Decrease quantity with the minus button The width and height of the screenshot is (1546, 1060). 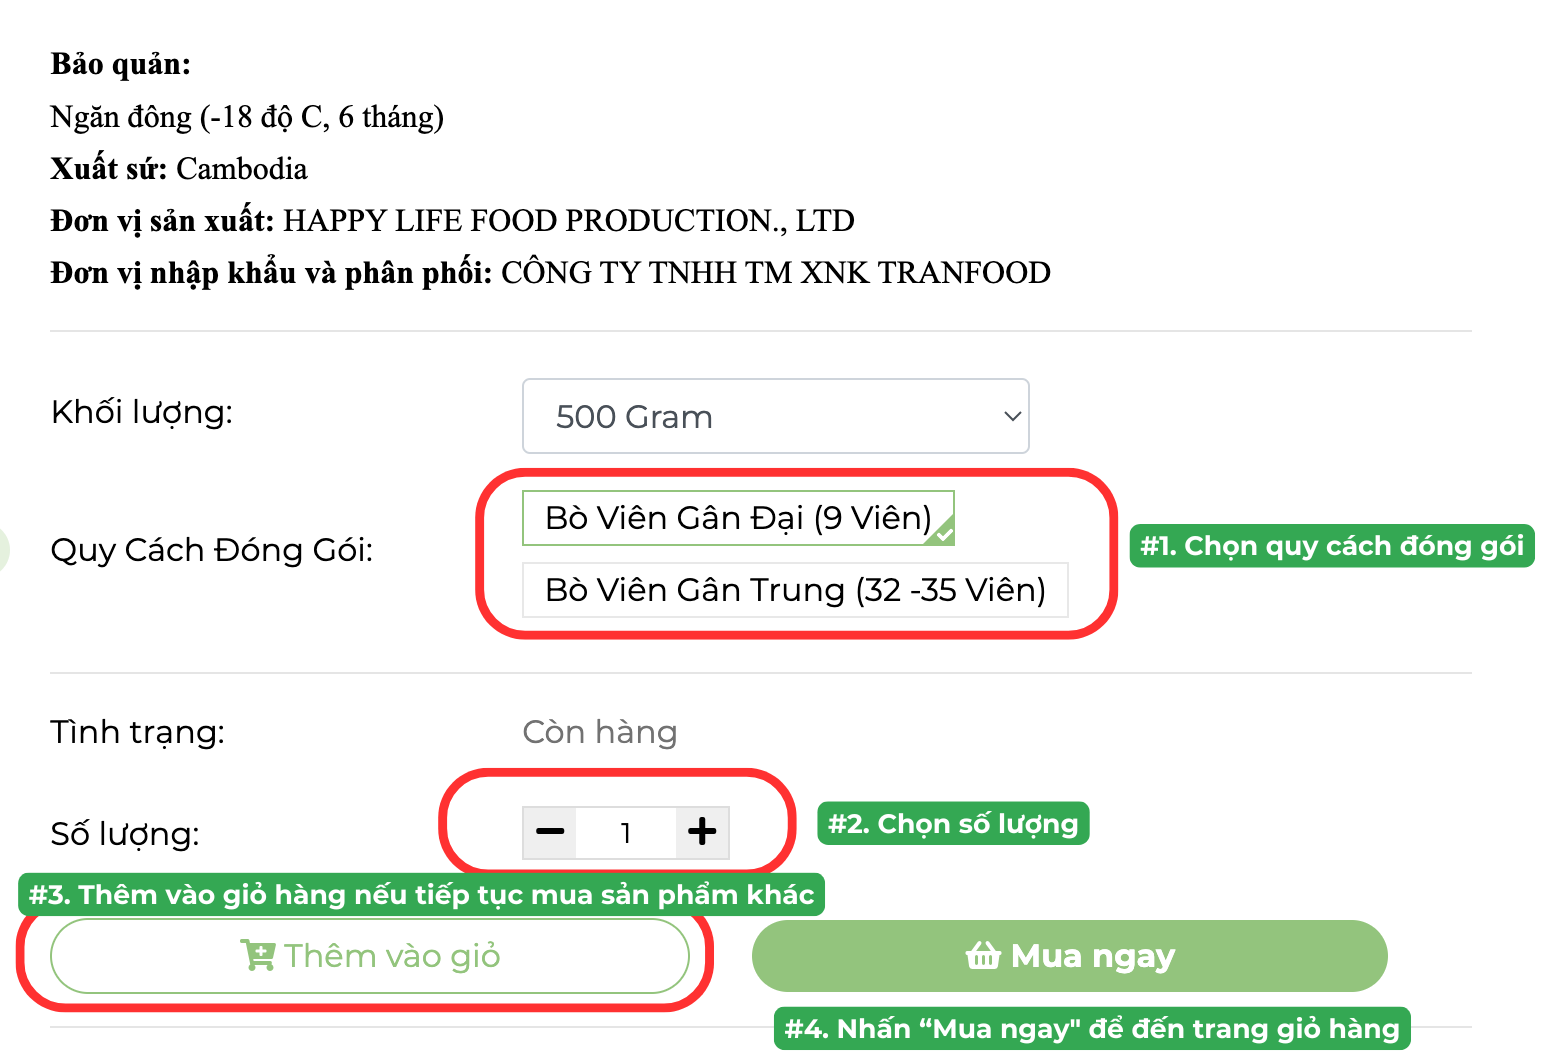tap(550, 832)
